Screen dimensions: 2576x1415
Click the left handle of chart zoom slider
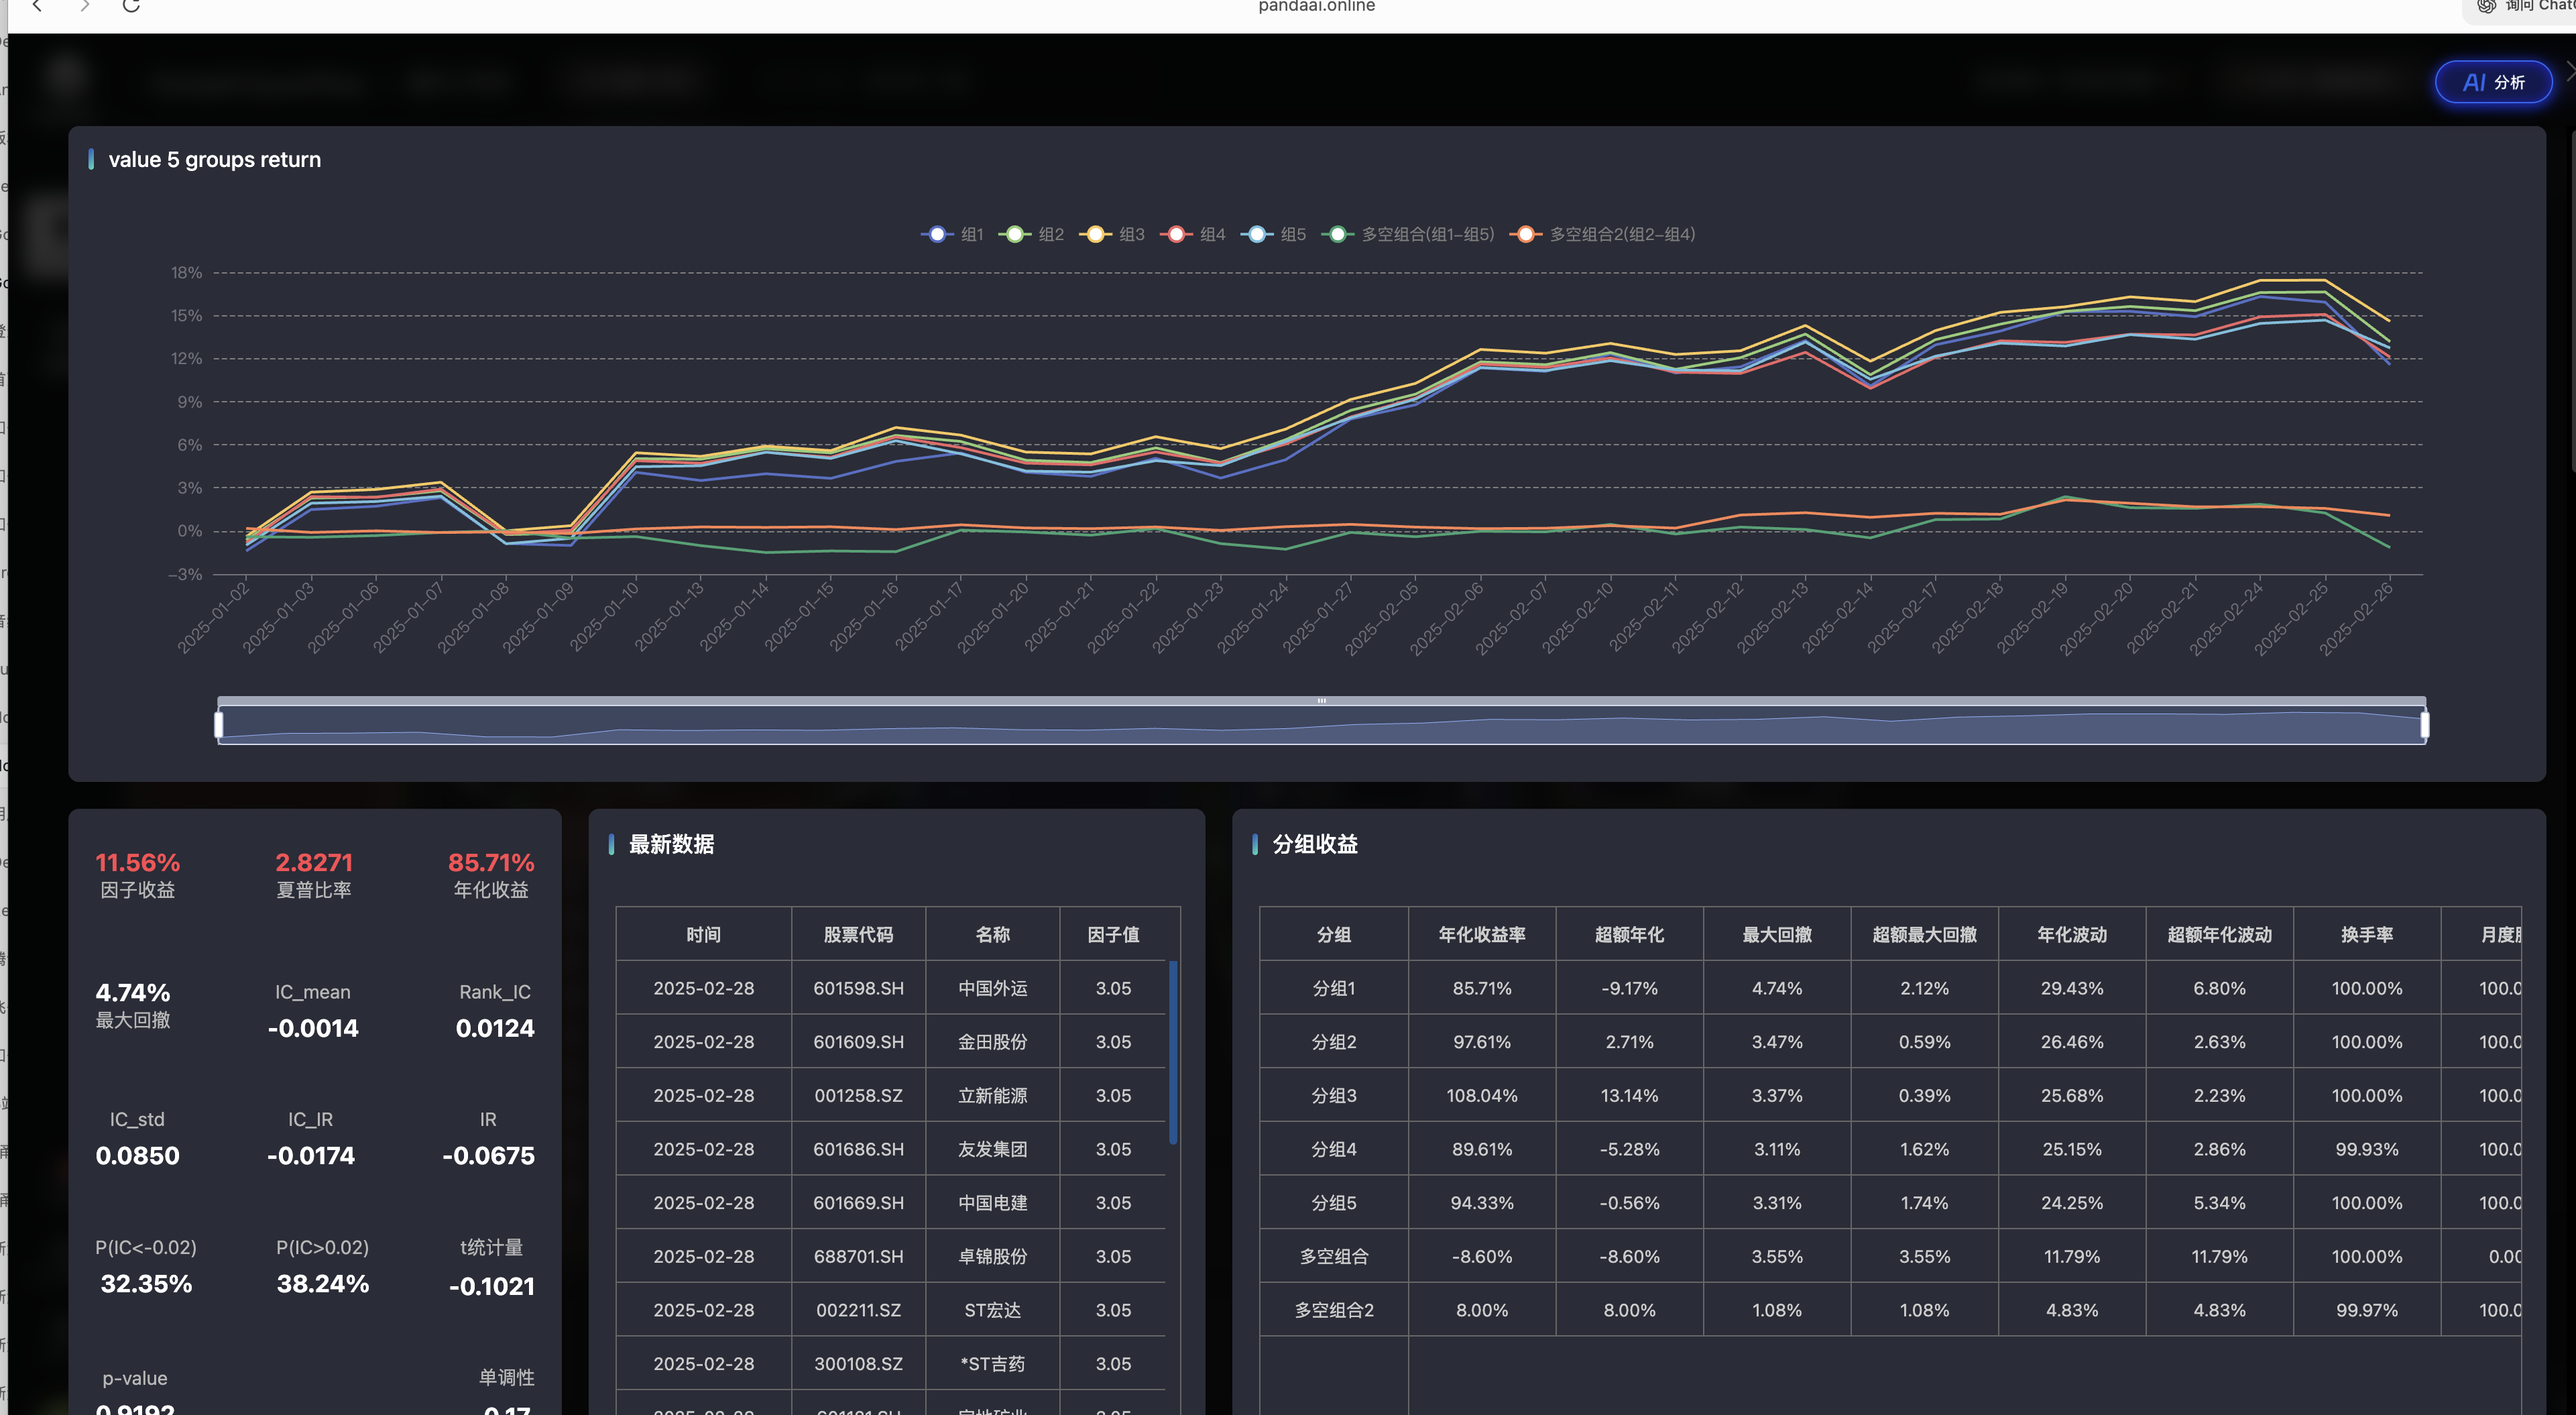click(x=219, y=724)
